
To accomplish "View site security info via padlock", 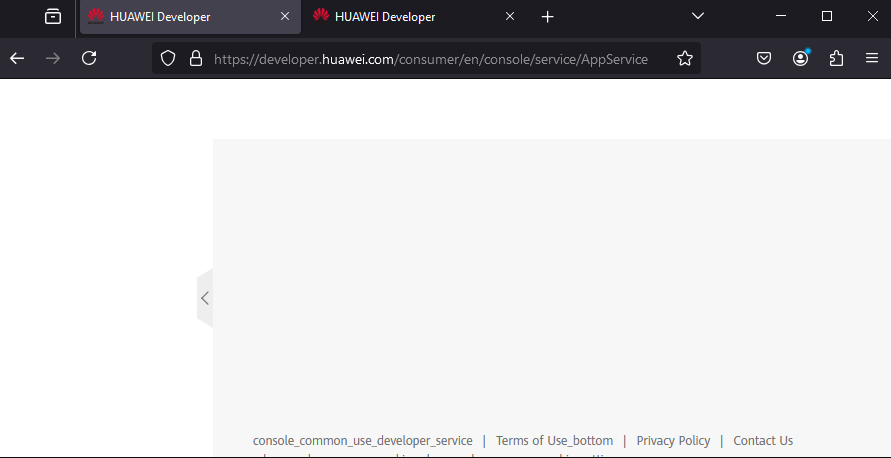I will point(195,59).
